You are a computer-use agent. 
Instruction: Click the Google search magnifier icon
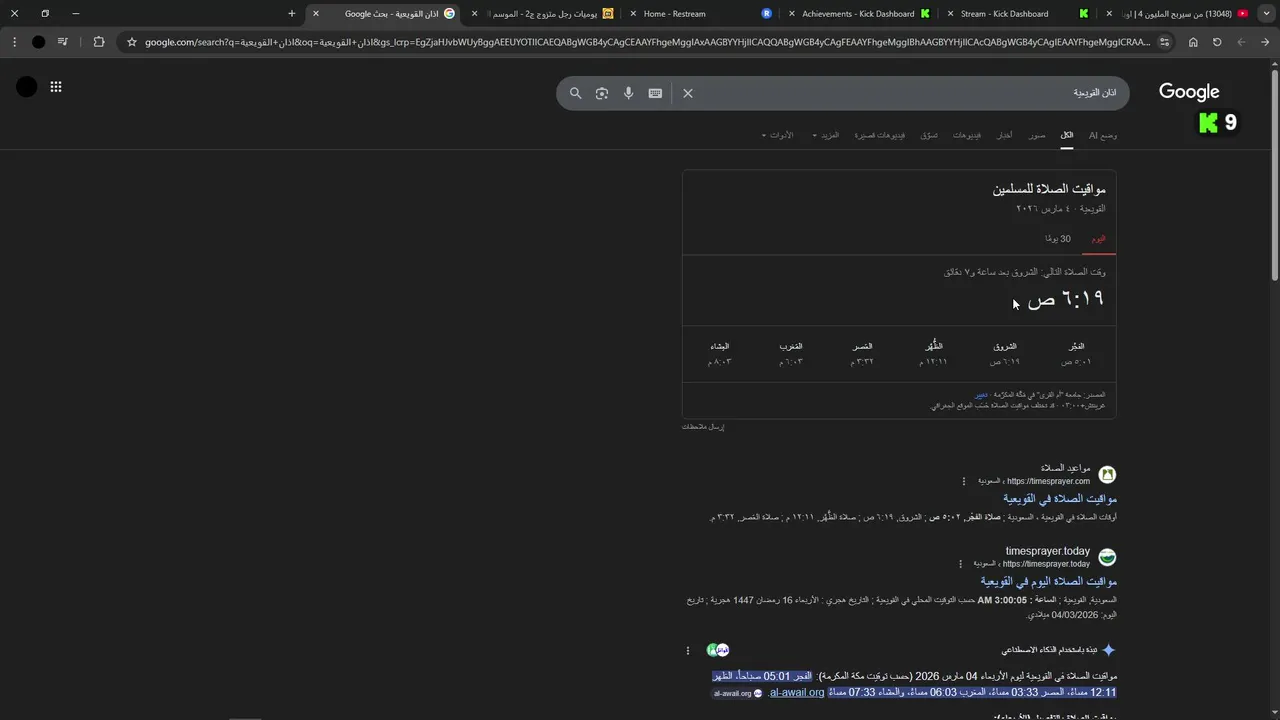pyautogui.click(x=575, y=93)
